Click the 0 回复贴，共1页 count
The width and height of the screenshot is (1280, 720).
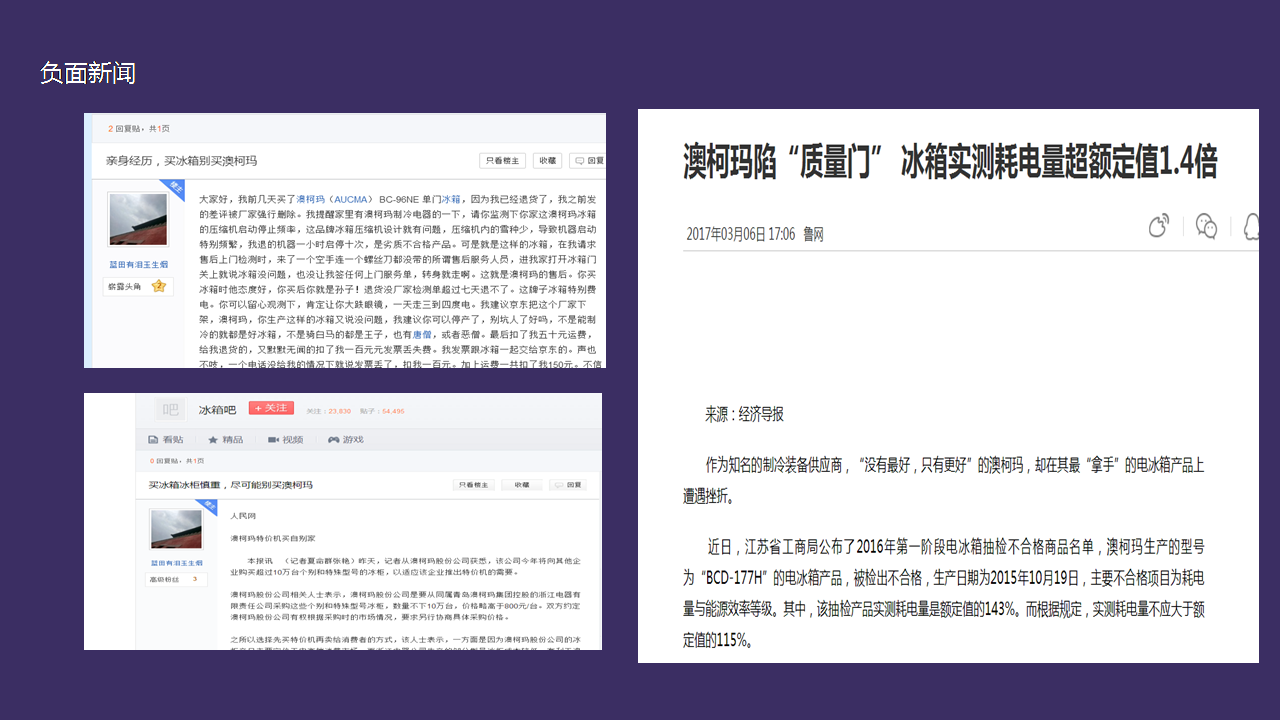176,461
